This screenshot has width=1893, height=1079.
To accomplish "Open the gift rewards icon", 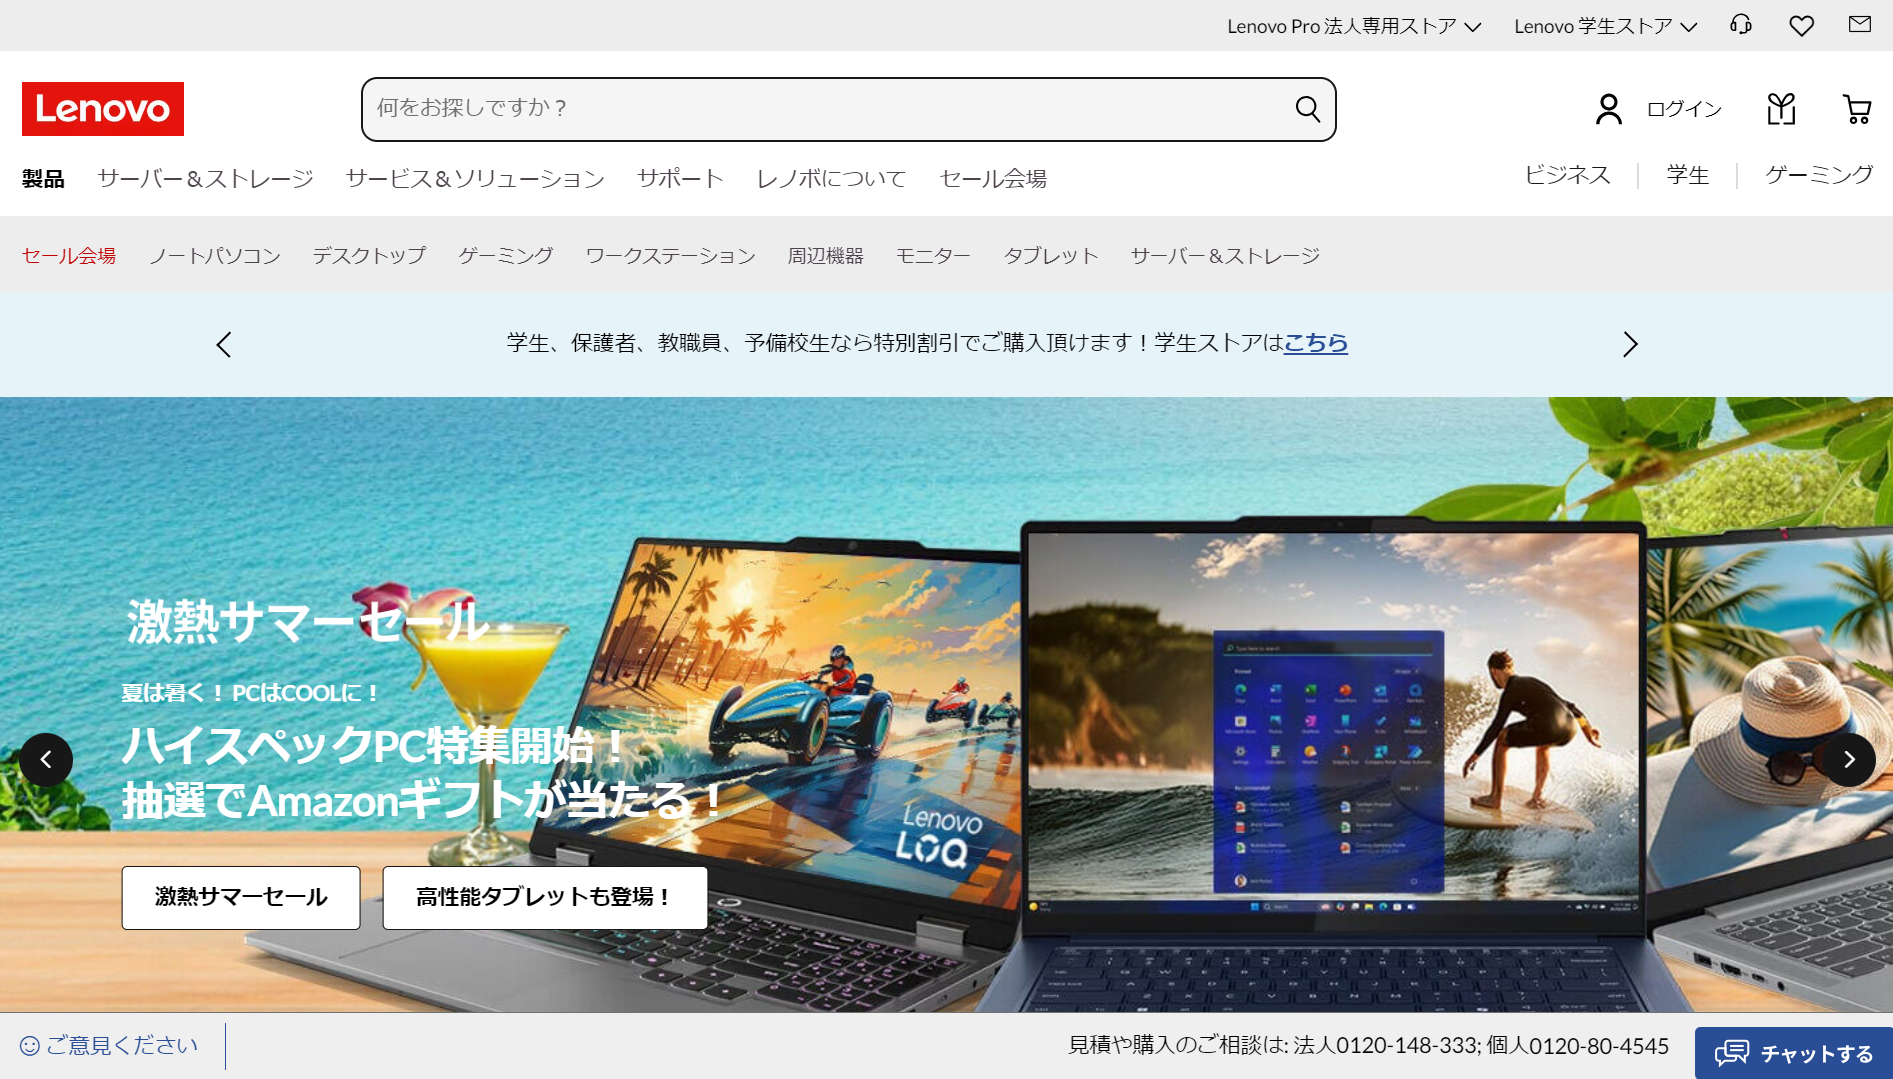I will pos(1782,109).
